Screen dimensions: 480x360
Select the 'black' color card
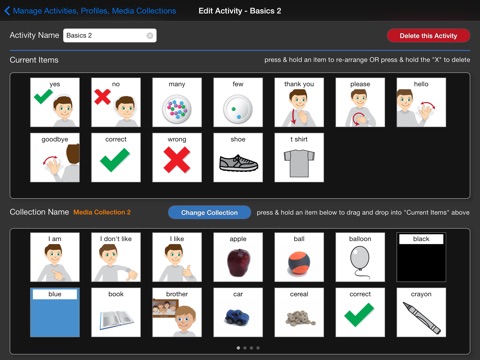tap(421, 257)
